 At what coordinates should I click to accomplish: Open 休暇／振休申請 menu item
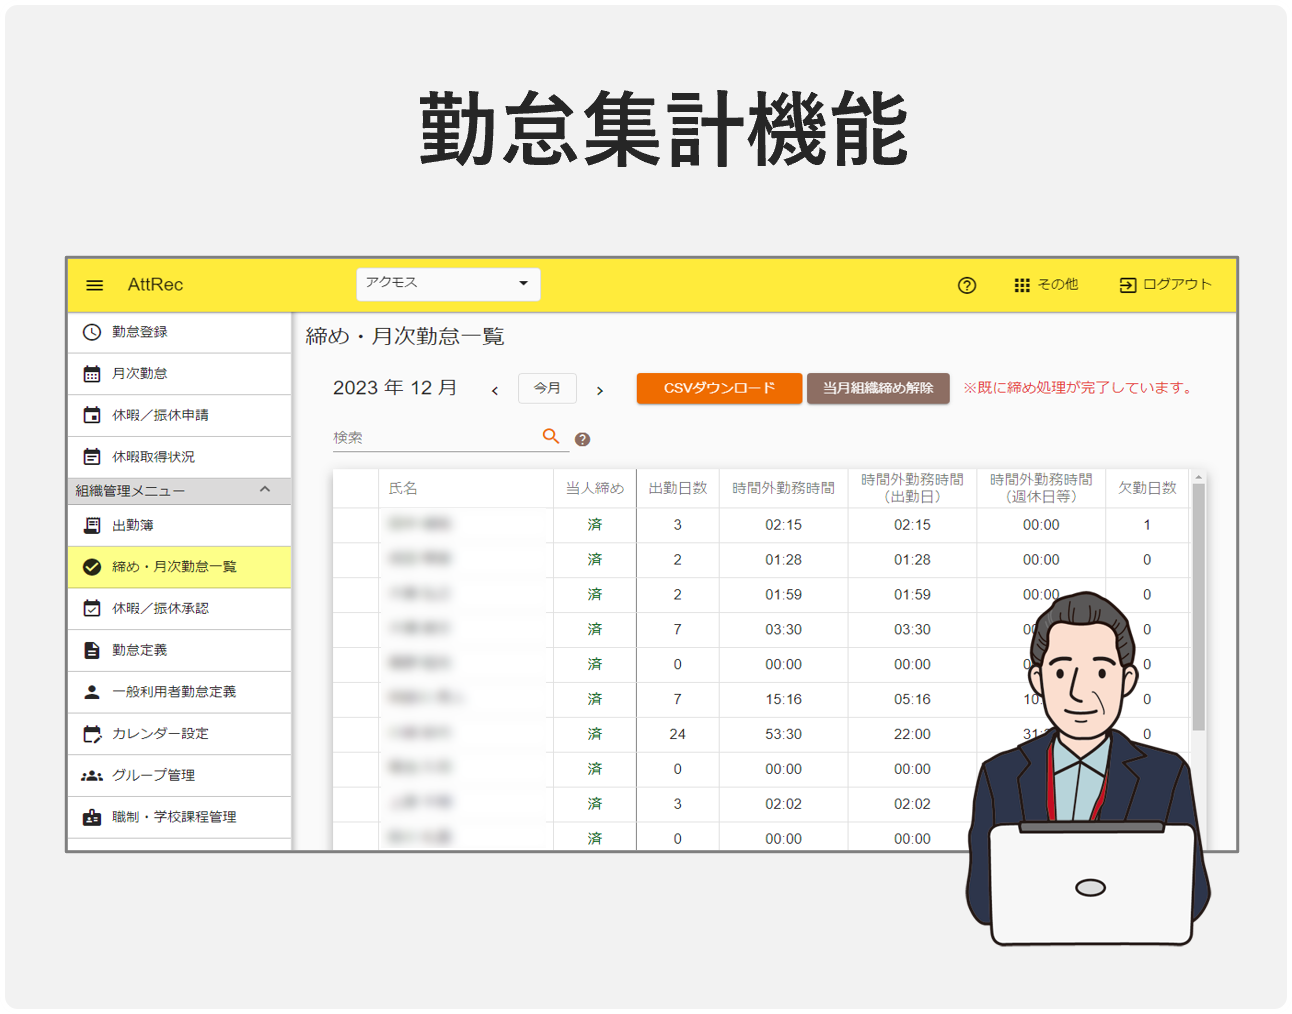(x=180, y=415)
